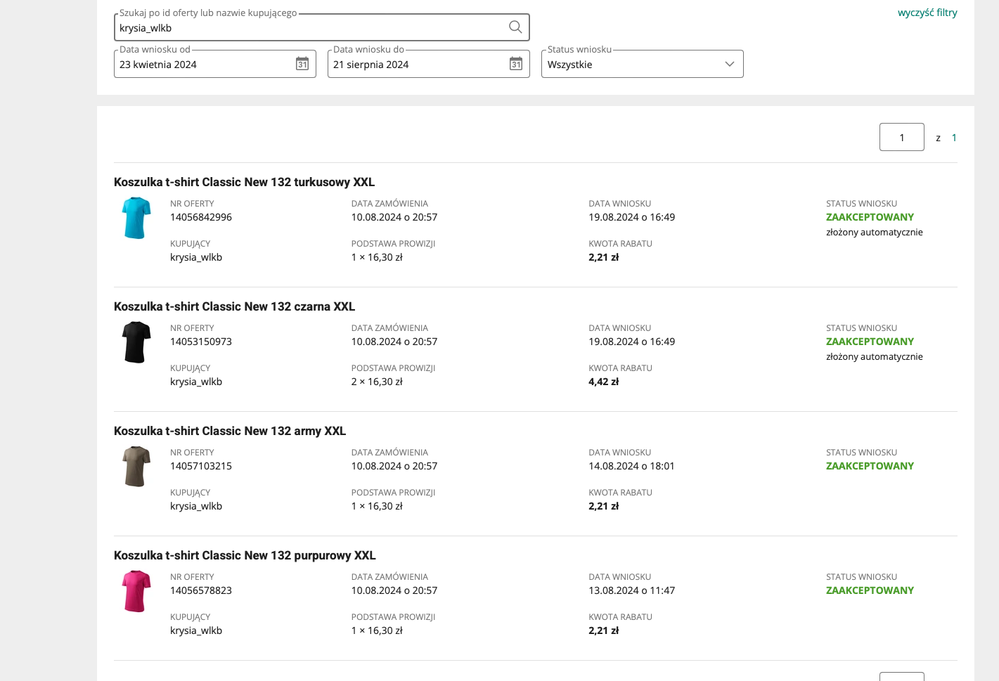Open Koszulka Classic New 132 turkusowy XXL title
999x681 pixels.
pos(244,182)
